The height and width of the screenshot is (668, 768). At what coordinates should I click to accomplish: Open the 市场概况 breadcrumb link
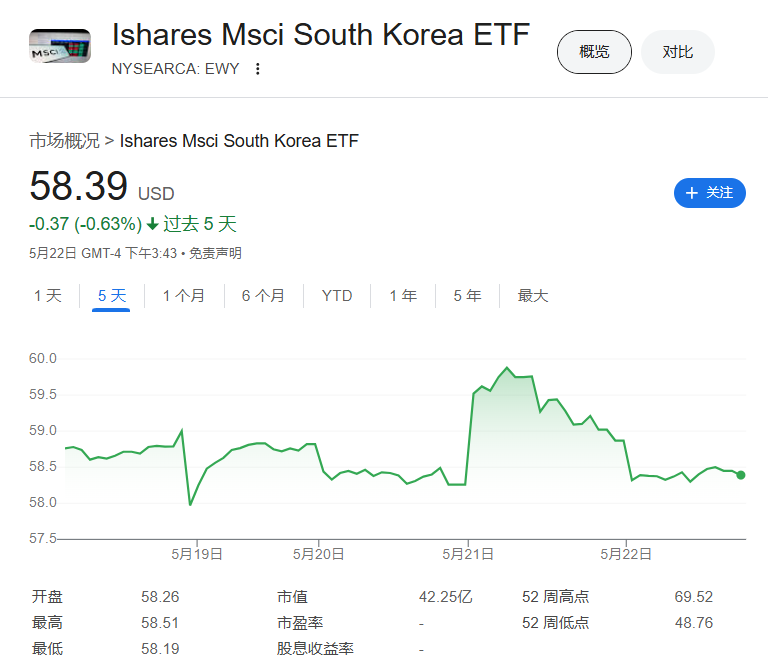click(x=65, y=141)
